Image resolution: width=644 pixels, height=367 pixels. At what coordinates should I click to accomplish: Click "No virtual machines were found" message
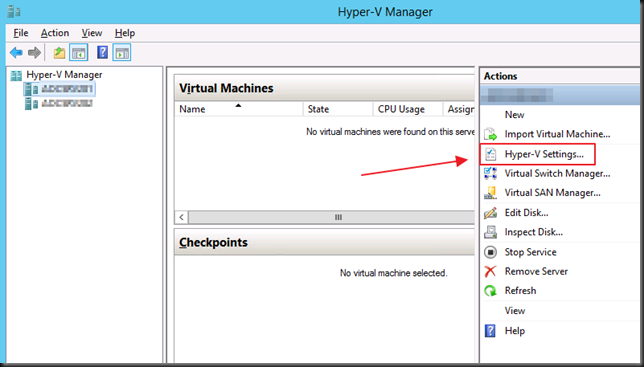coord(390,132)
